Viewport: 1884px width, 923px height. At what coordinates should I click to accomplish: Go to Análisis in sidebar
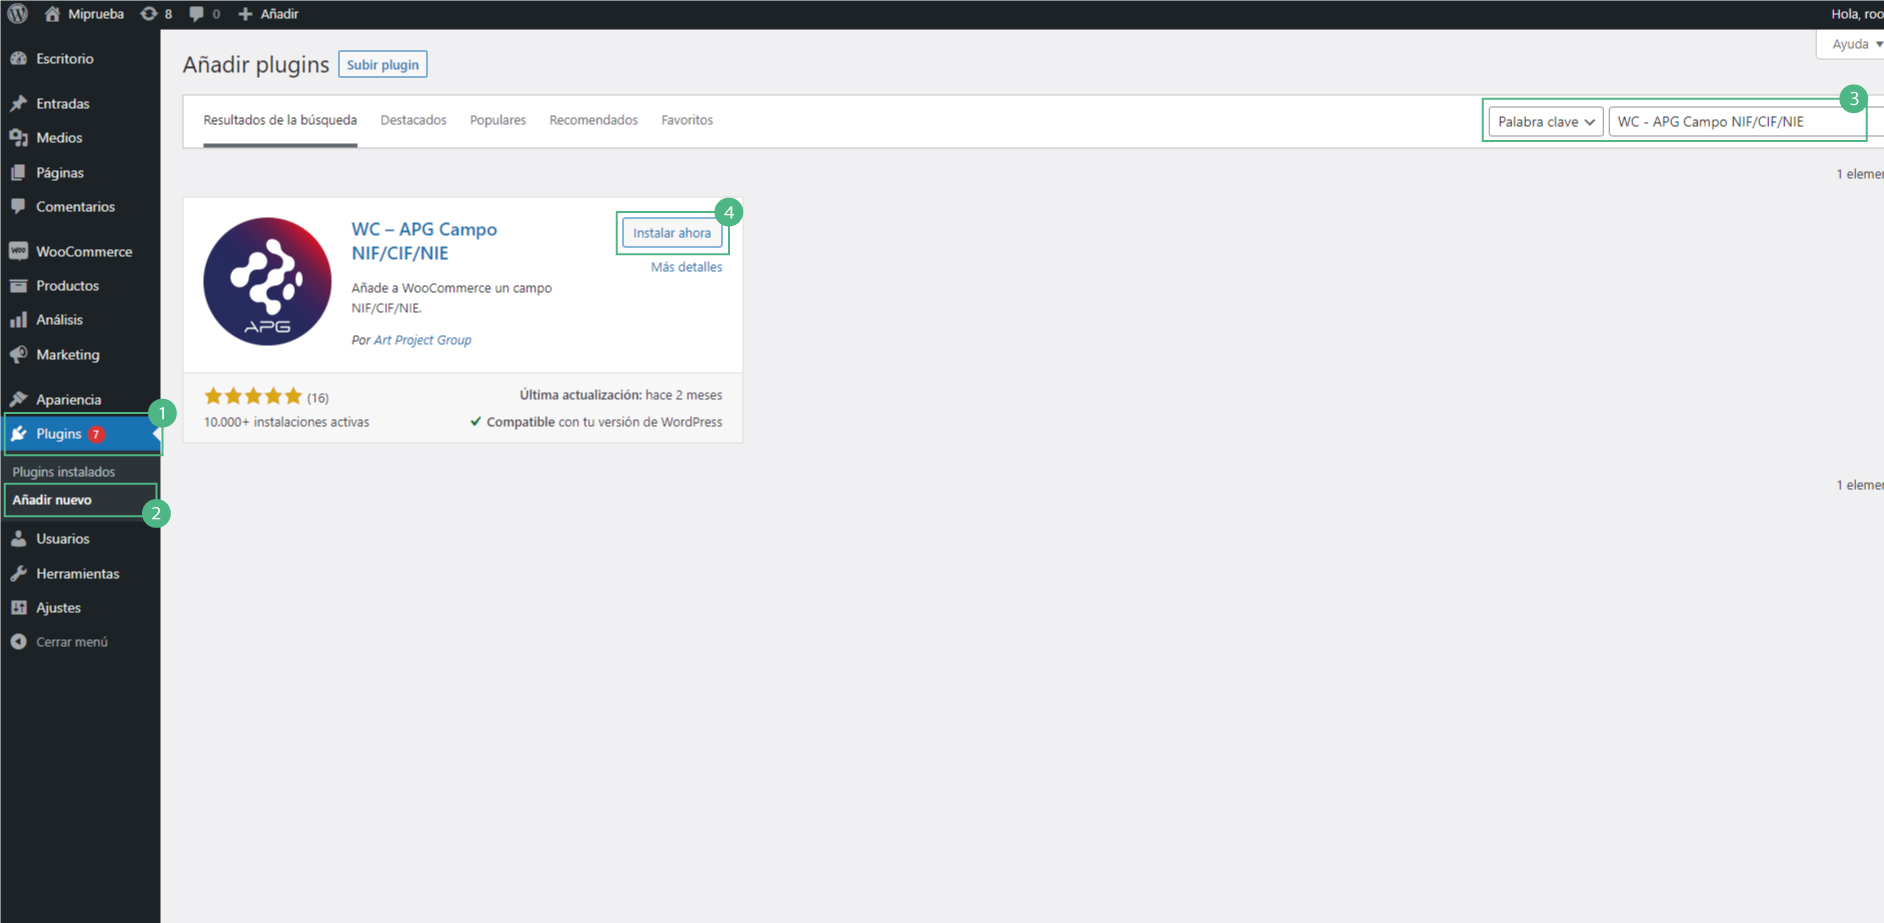(59, 320)
